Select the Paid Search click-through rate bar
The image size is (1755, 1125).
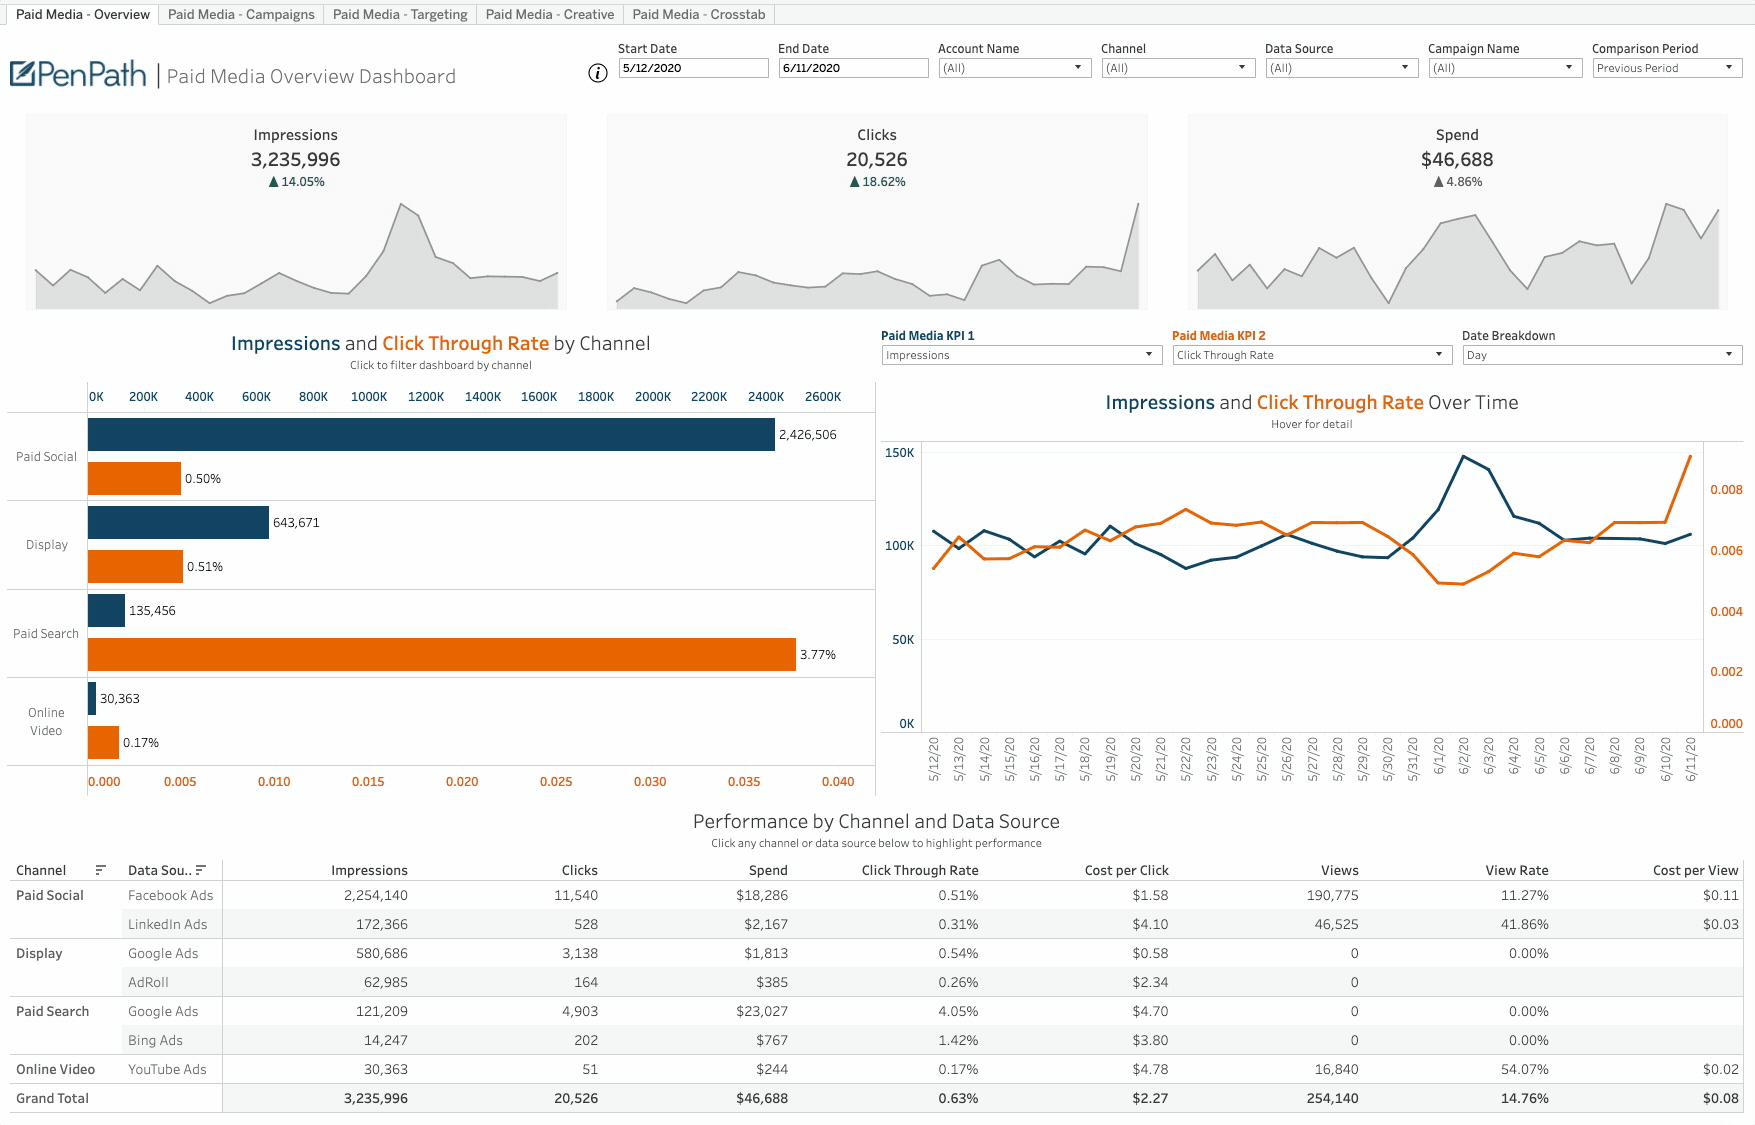[440, 655]
